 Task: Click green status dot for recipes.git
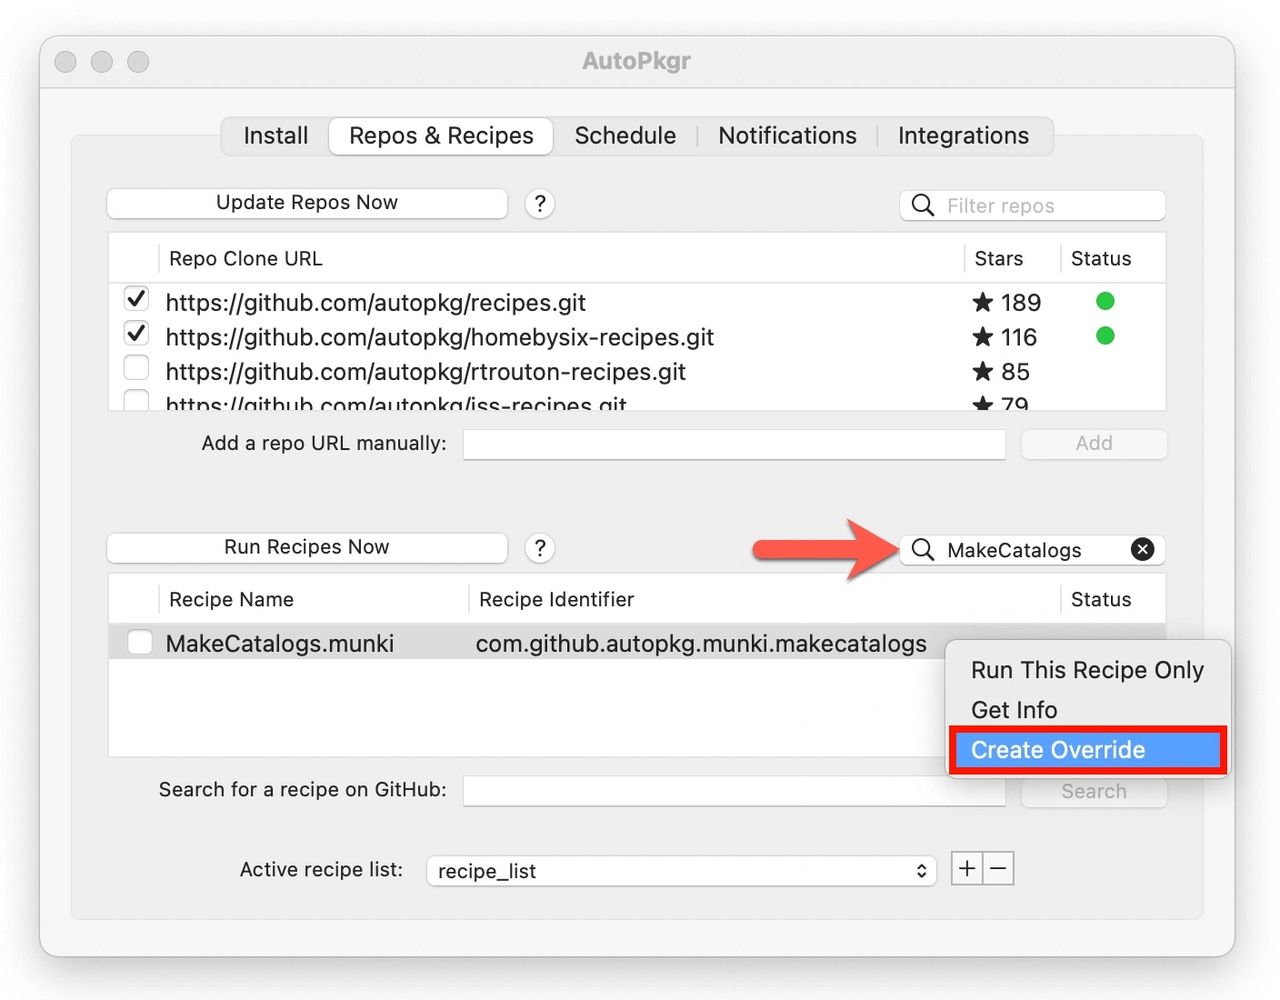point(1105,301)
